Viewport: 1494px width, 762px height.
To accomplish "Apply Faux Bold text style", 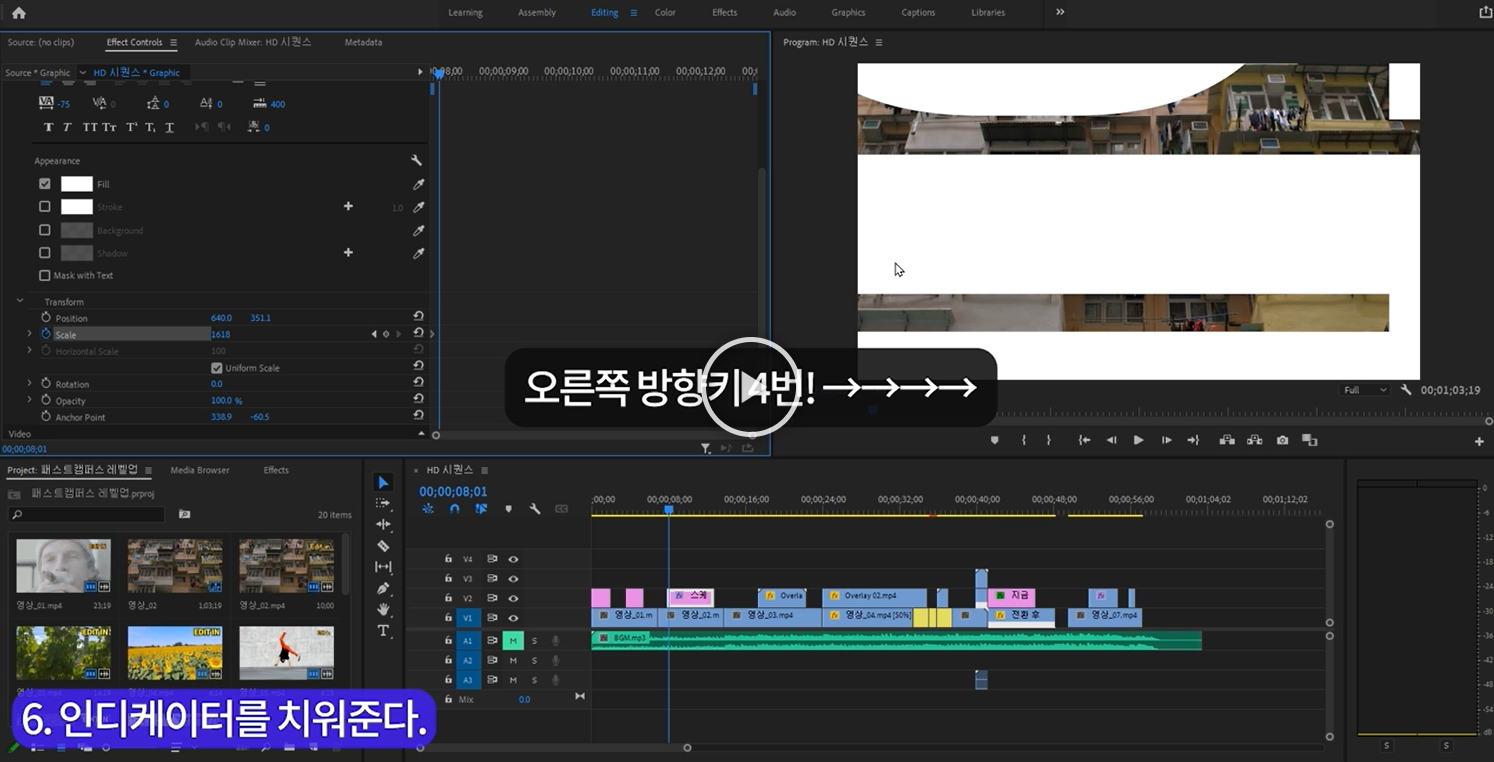I will (x=48, y=127).
